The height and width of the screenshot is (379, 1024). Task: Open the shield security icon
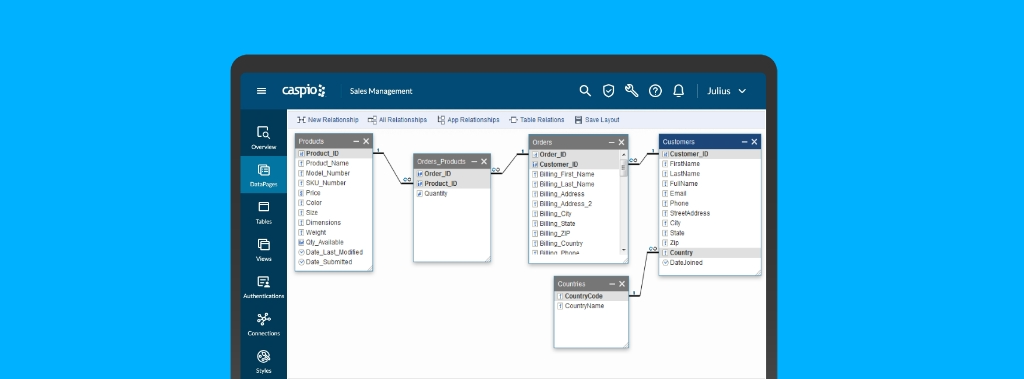608,91
